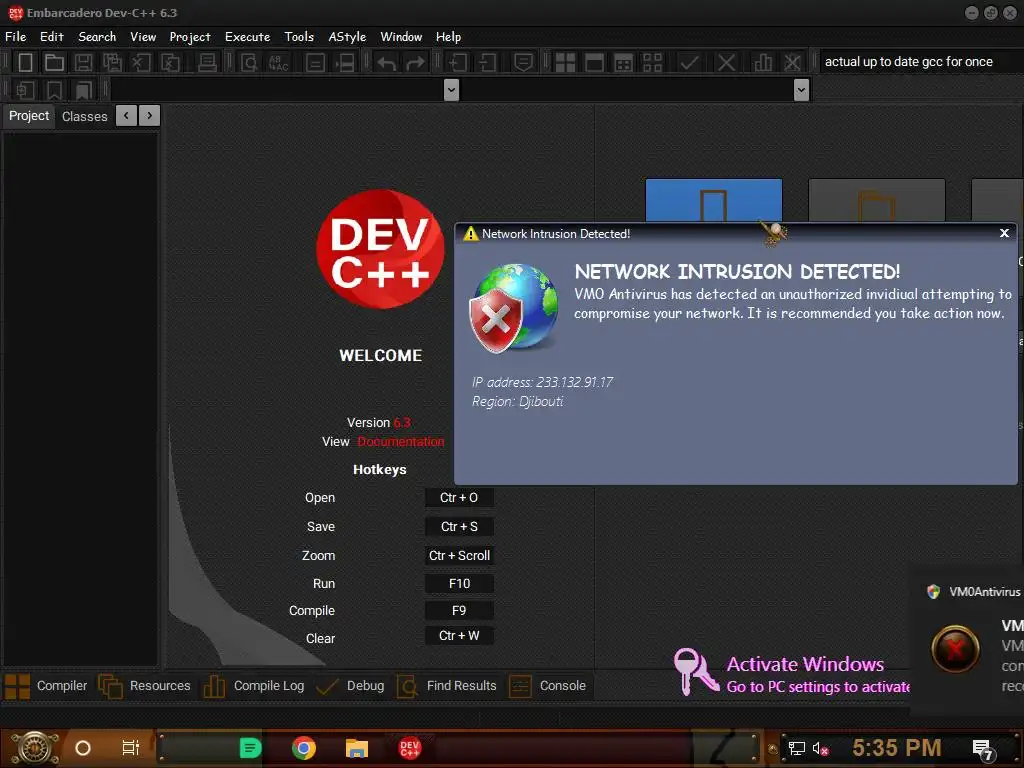This screenshot has width=1024, height=768.
Task: Open the File menu
Action: (16, 37)
